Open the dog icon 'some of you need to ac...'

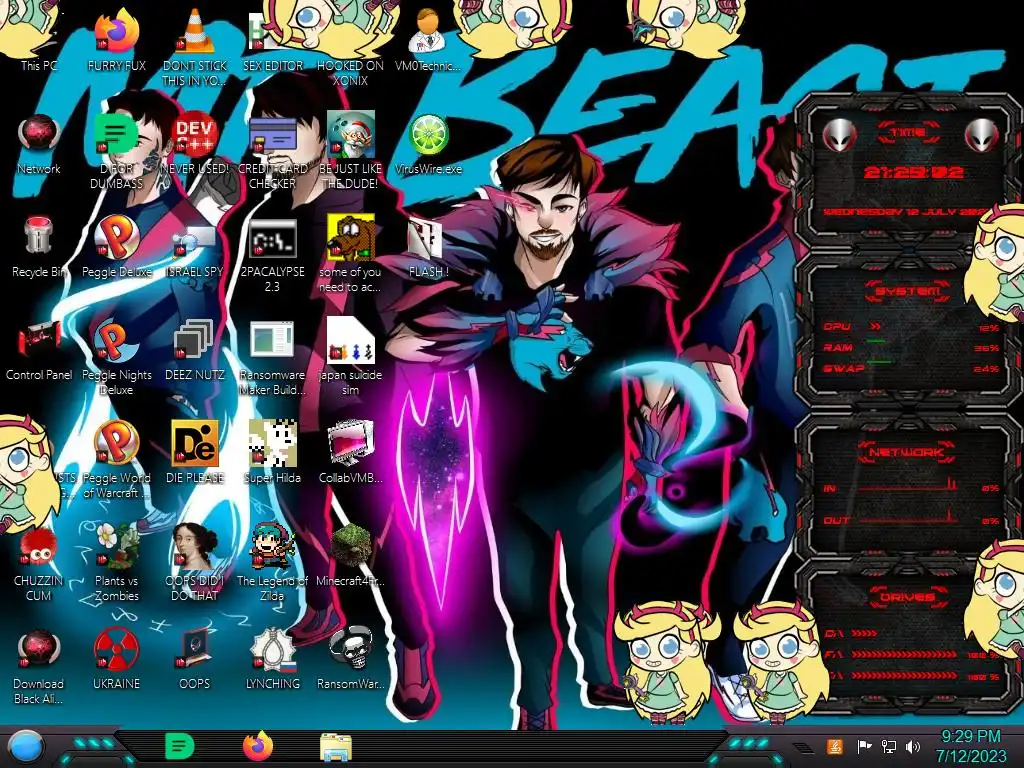click(x=350, y=253)
